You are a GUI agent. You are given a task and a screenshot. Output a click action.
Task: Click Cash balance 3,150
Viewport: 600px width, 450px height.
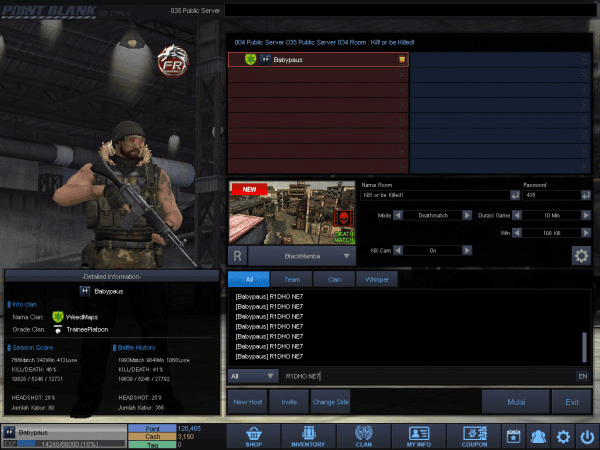[186, 437]
